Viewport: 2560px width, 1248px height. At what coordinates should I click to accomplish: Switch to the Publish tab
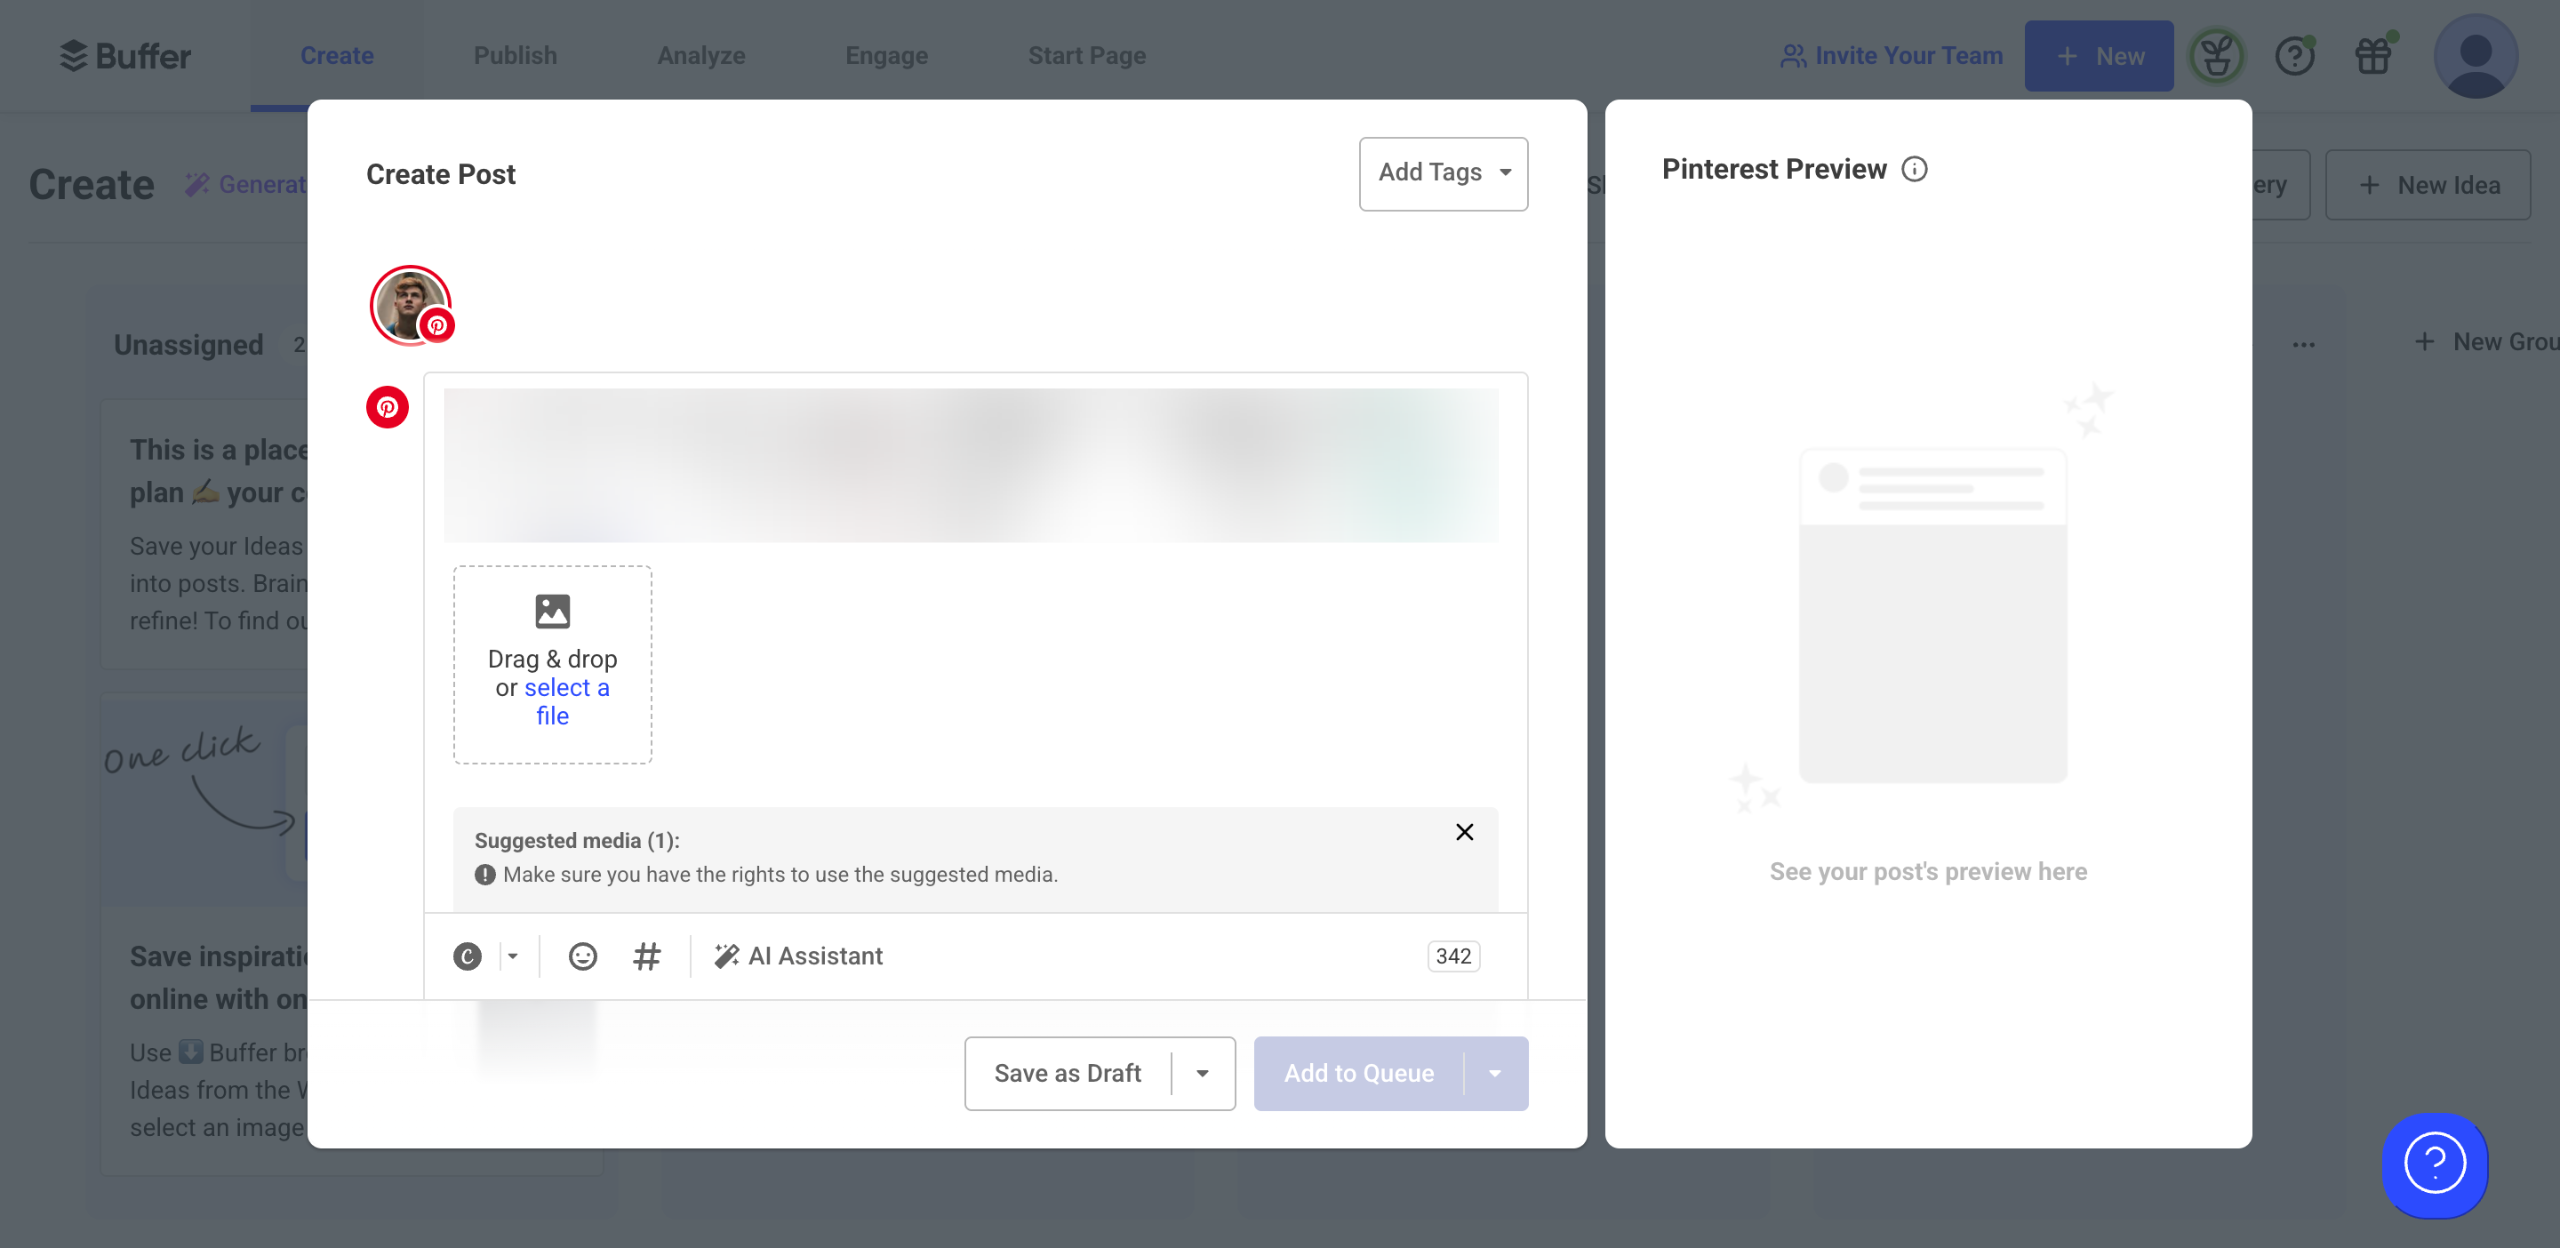pos(515,56)
